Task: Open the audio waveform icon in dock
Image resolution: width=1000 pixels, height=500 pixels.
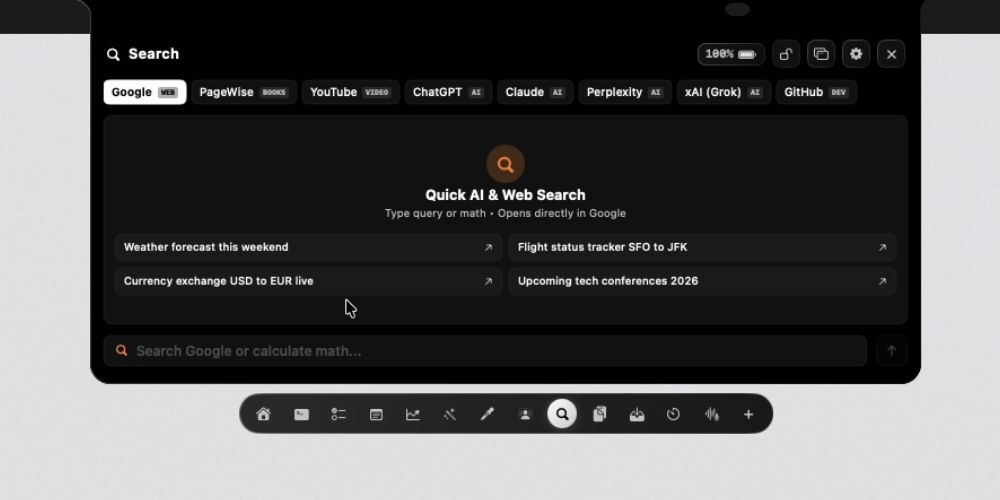Action: pos(712,415)
